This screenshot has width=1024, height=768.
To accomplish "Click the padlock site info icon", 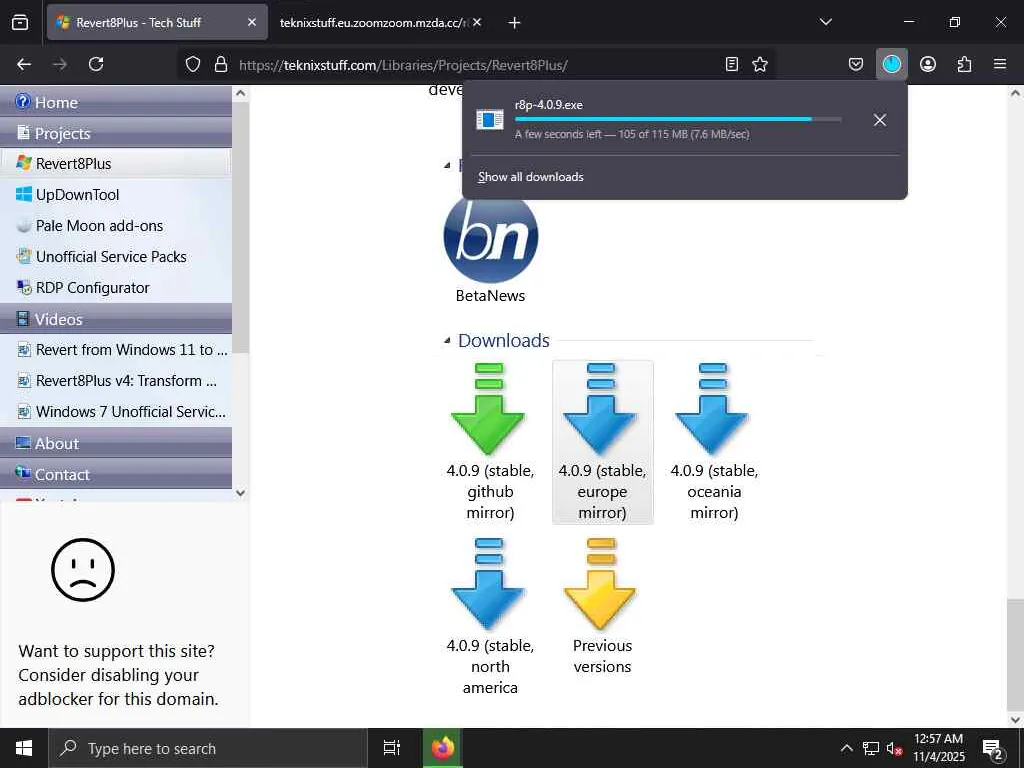I will coord(221,64).
